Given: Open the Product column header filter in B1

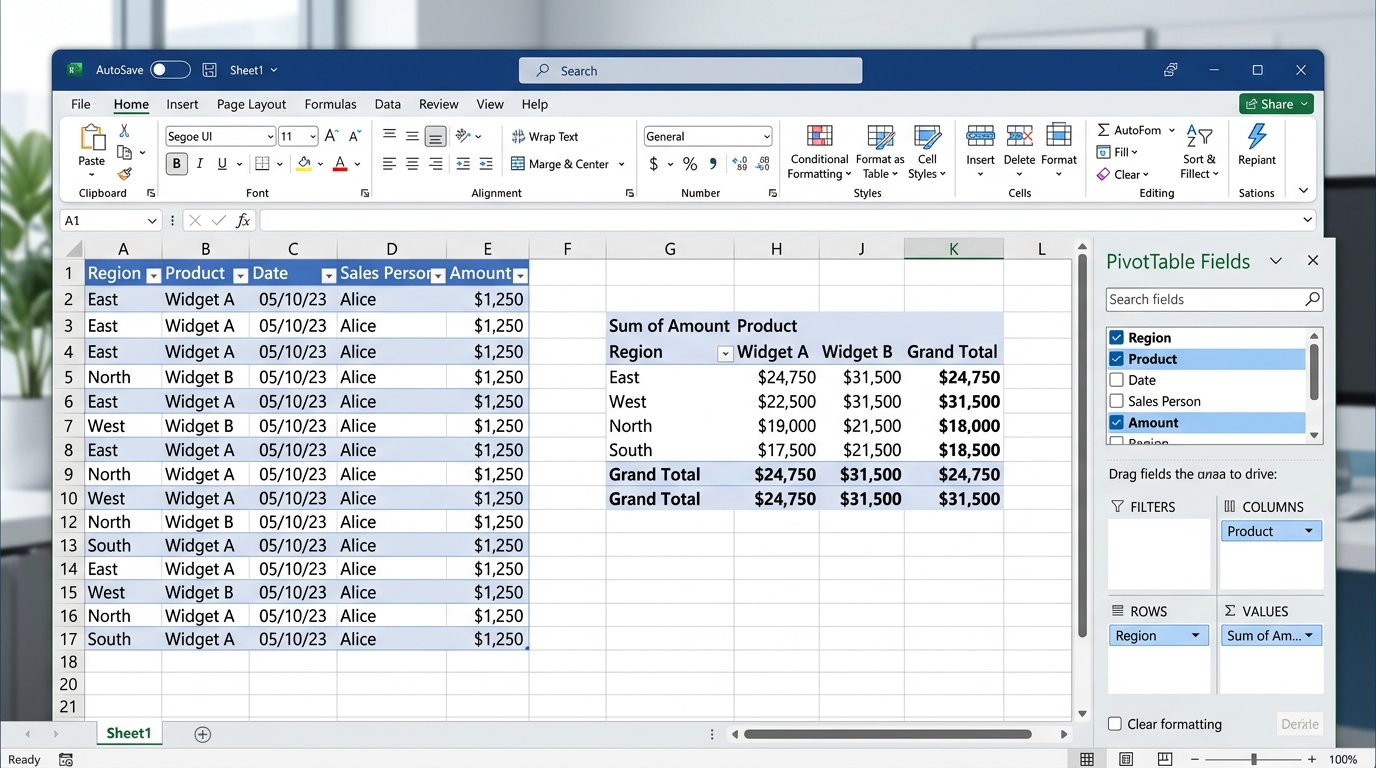Looking at the screenshot, I should [240, 275].
